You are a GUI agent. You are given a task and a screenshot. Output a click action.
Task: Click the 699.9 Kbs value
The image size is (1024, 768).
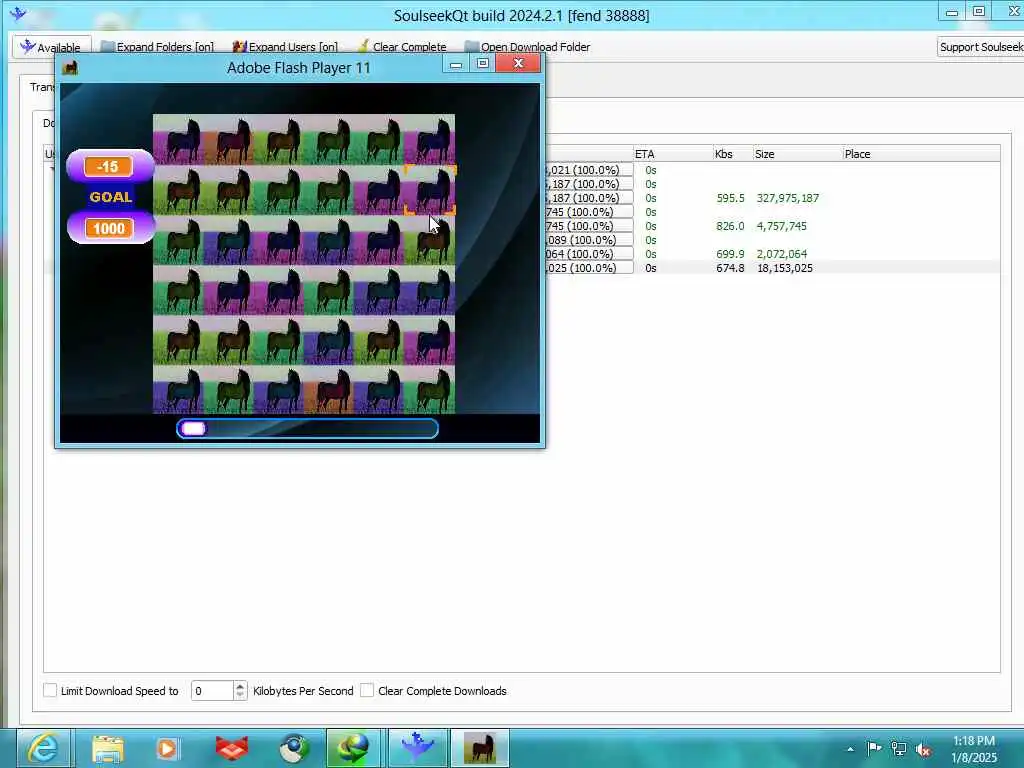click(730, 254)
